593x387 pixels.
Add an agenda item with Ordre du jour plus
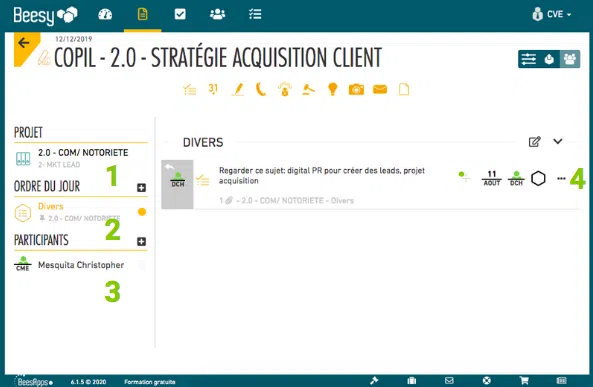pos(141,188)
